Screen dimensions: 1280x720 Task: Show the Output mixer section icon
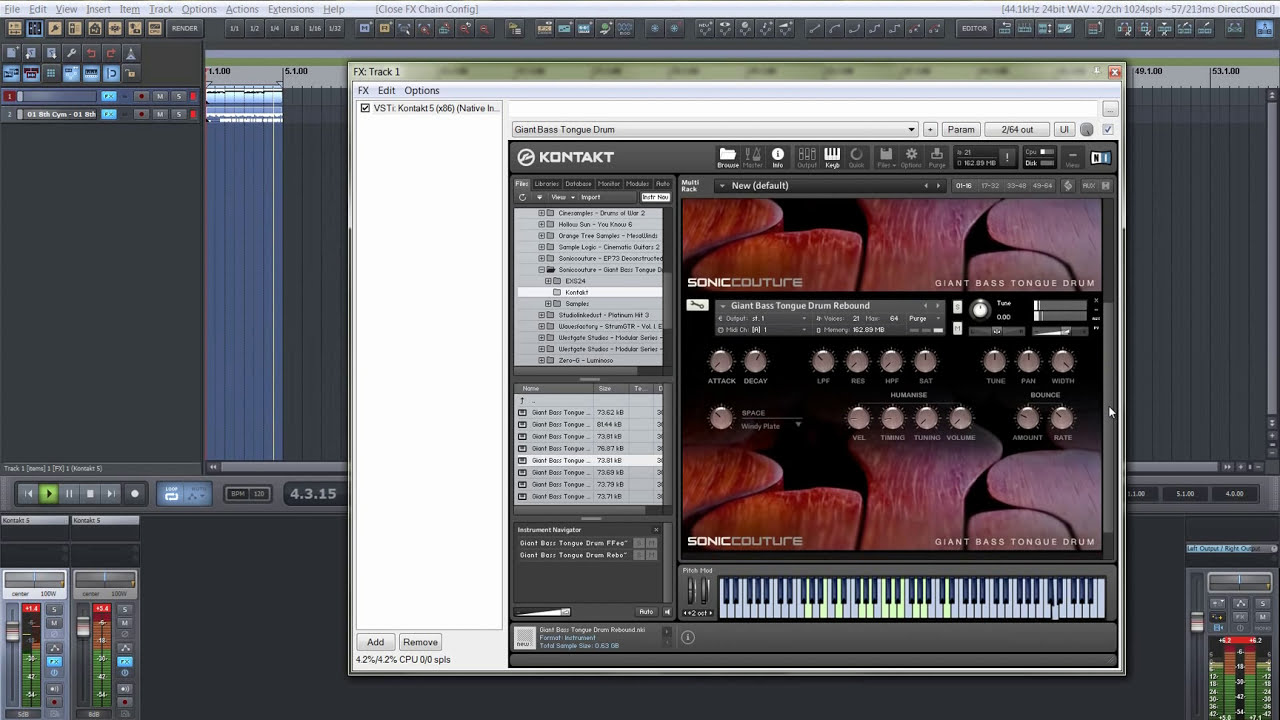coord(807,158)
